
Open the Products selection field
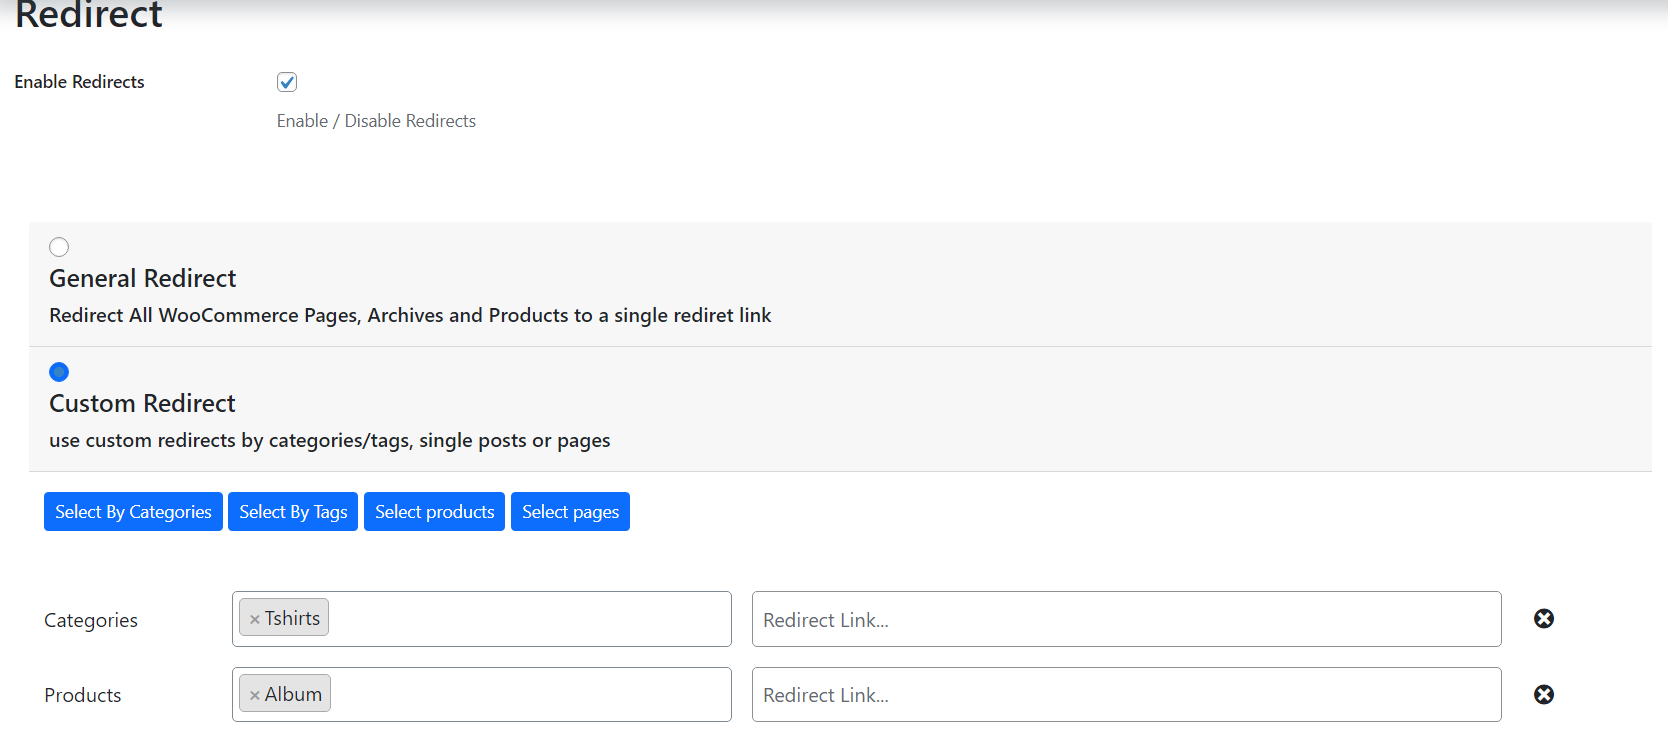click(x=530, y=694)
